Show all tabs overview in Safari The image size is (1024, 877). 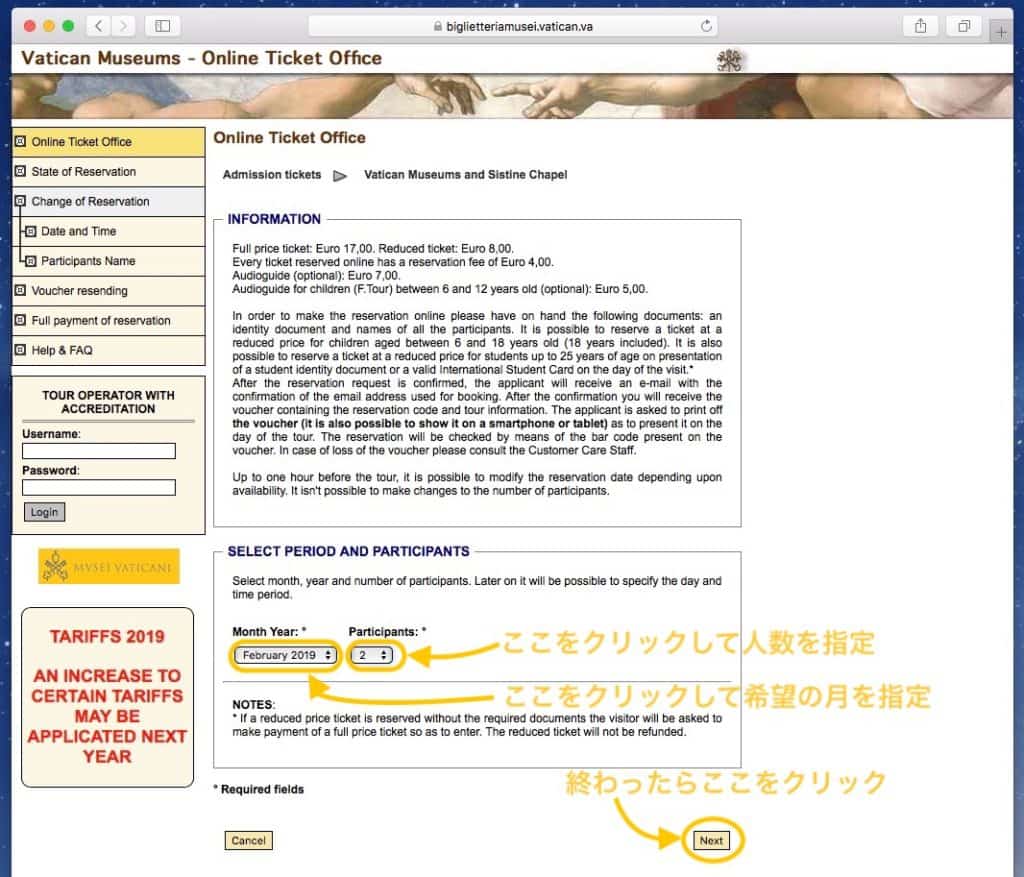point(963,26)
